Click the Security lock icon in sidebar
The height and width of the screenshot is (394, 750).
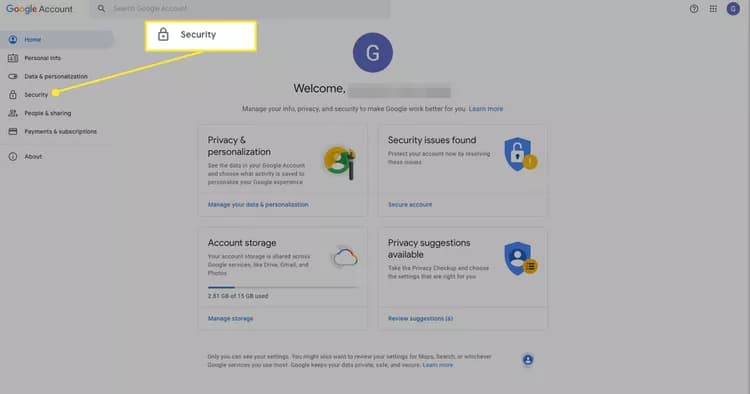point(13,95)
